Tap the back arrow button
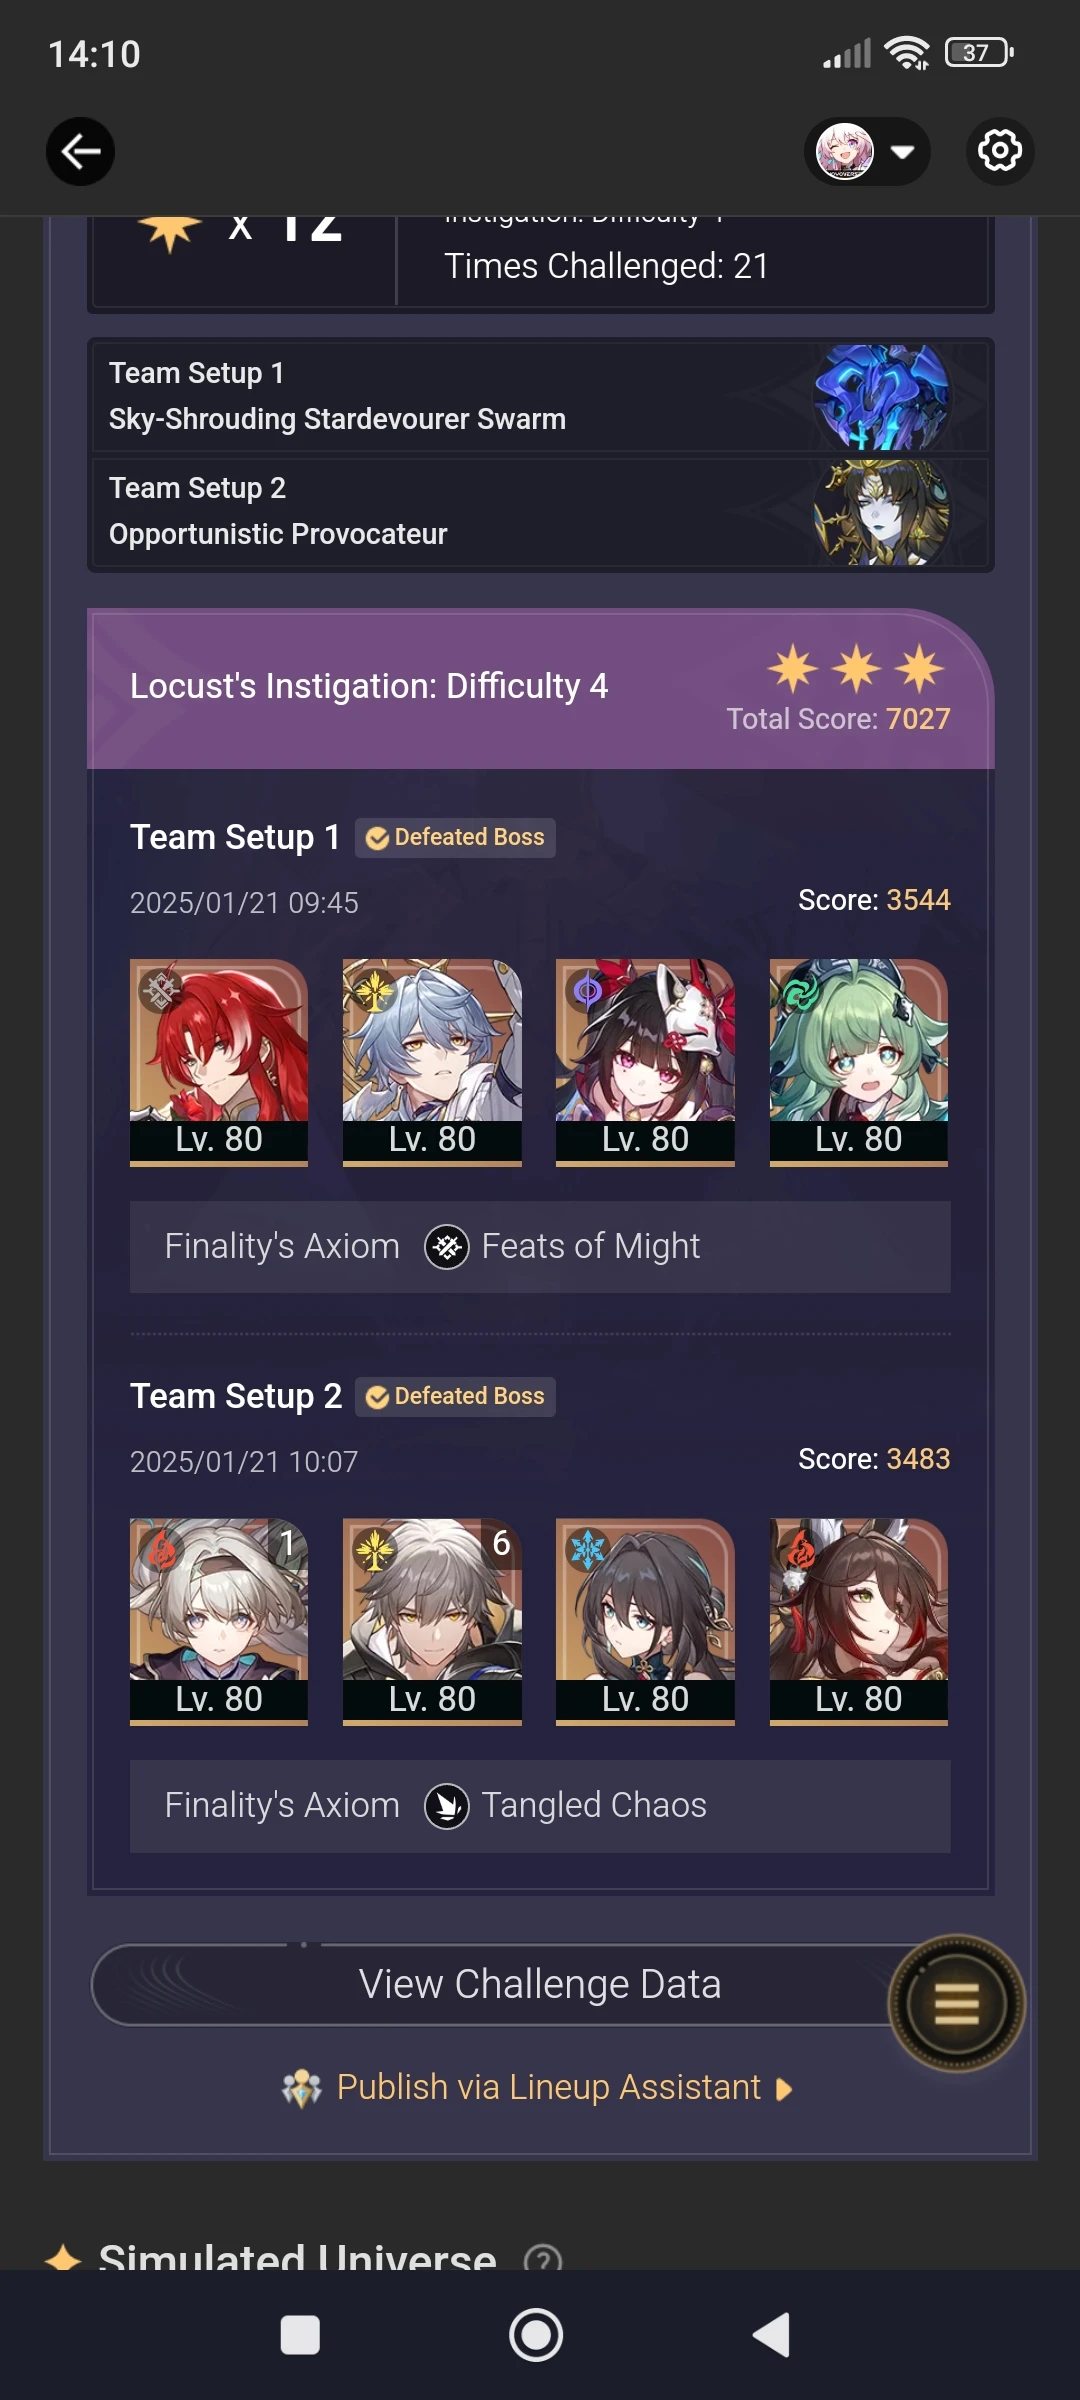Screen dimensions: 1080x2400 tap(80, 152)
